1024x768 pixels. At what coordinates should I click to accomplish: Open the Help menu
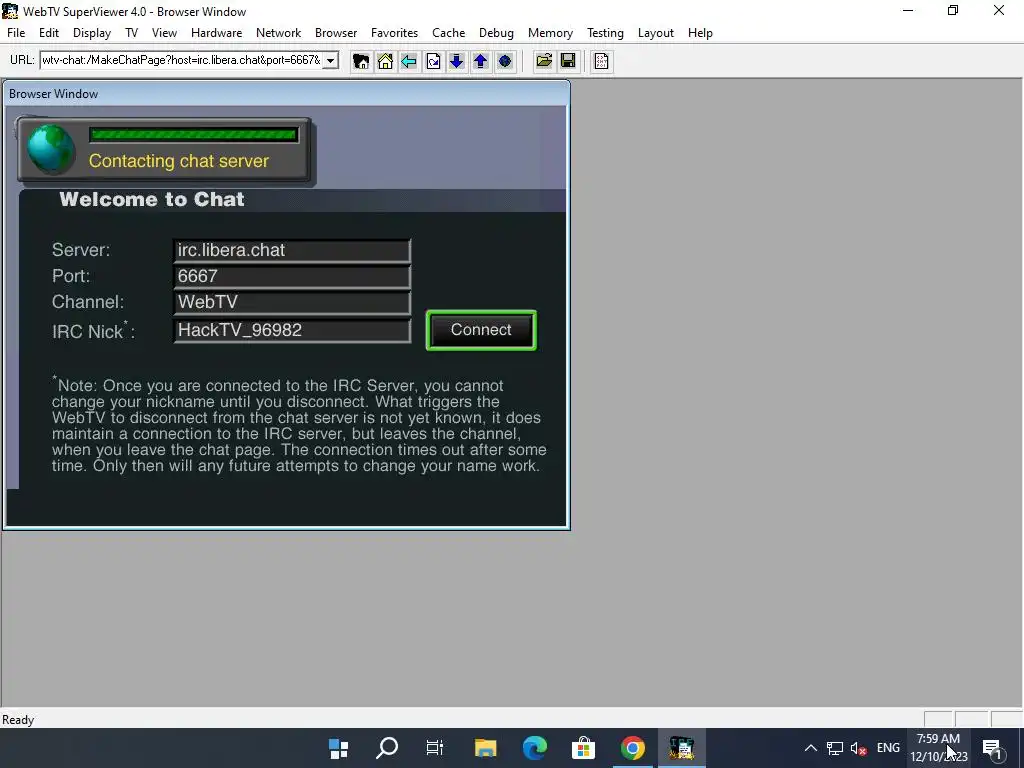[x=700, y=33]
